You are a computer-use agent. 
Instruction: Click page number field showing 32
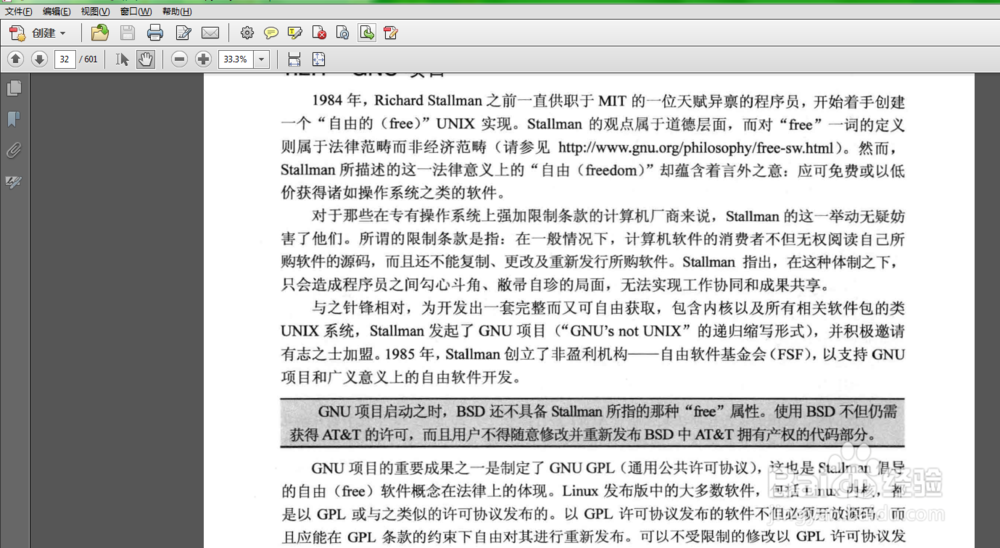click(x=64, y=59)
